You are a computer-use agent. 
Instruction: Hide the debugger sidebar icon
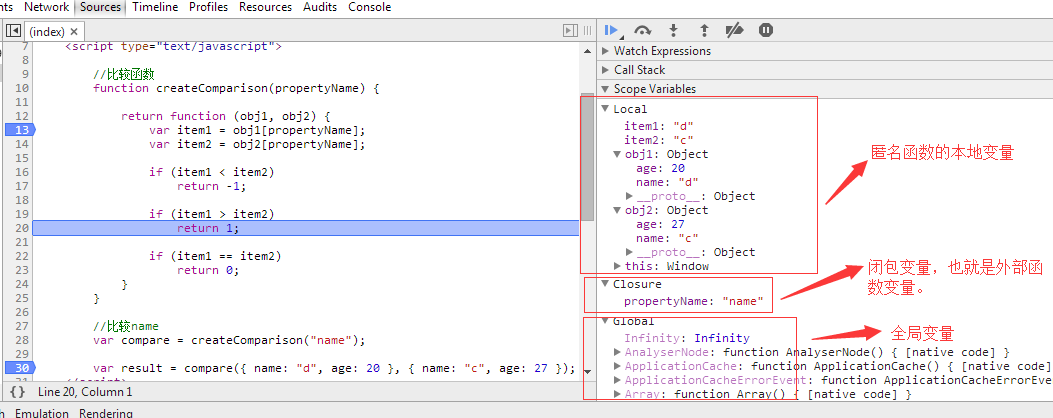(570, 31)
